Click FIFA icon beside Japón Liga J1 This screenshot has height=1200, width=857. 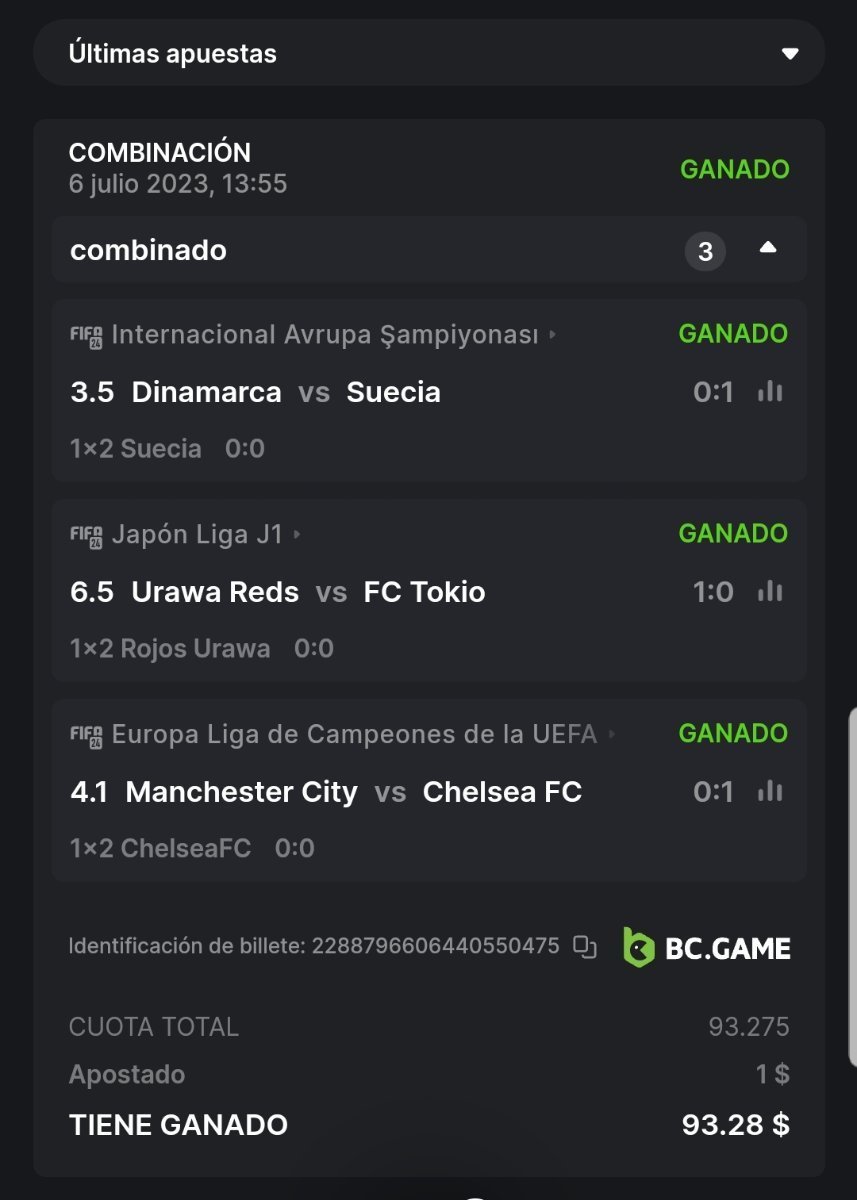click(x=86, y=535)
